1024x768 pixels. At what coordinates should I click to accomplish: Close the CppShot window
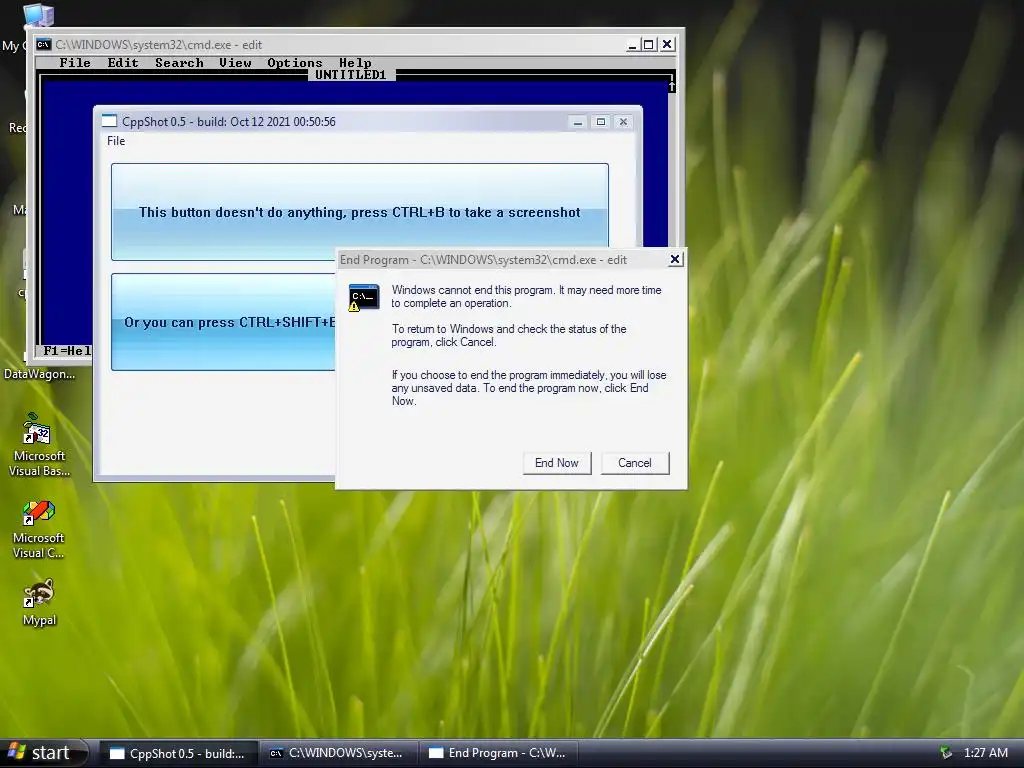[624, 122]
